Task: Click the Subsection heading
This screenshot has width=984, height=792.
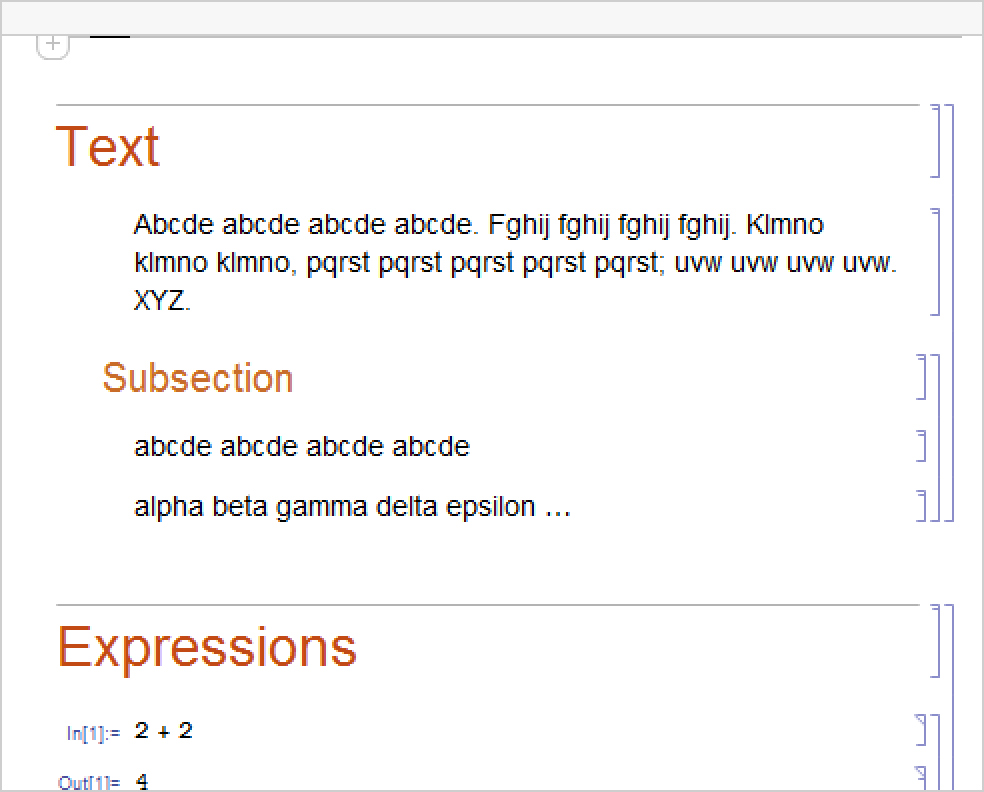Action: click(x=198, y=378)
